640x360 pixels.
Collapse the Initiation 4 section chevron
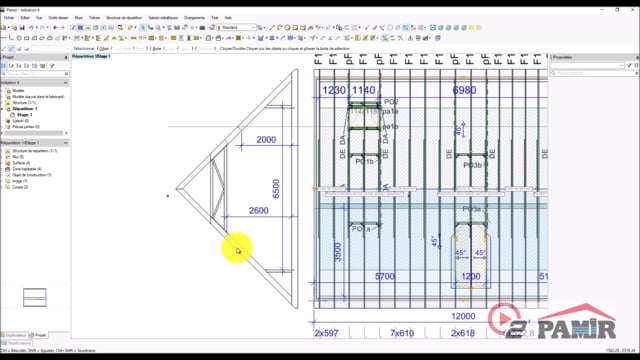pos(66,82)
